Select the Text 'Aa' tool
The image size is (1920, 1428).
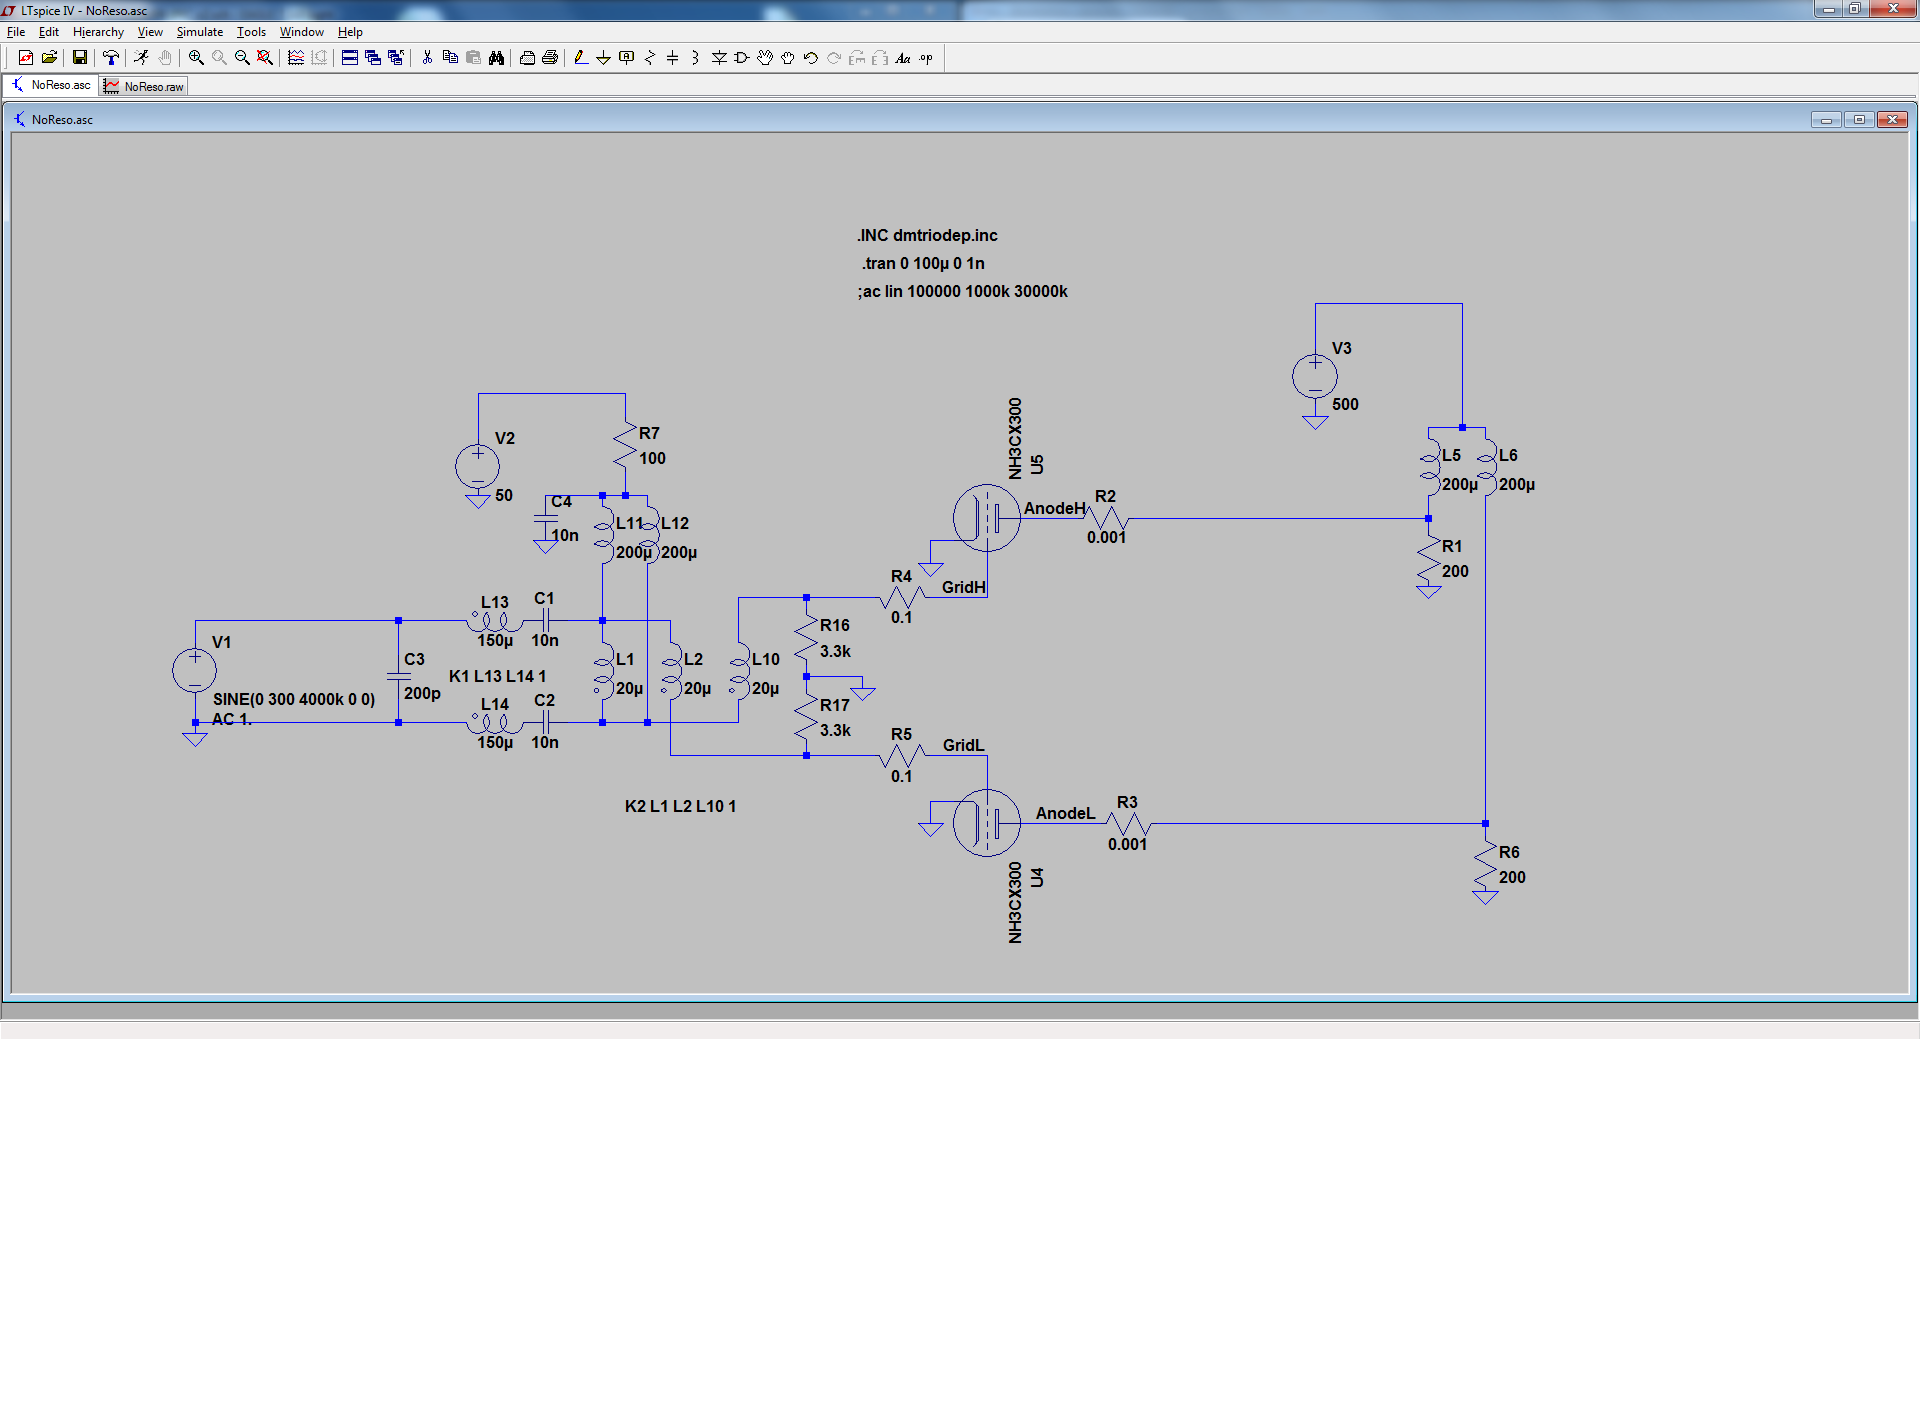click(x=903, y=58)
